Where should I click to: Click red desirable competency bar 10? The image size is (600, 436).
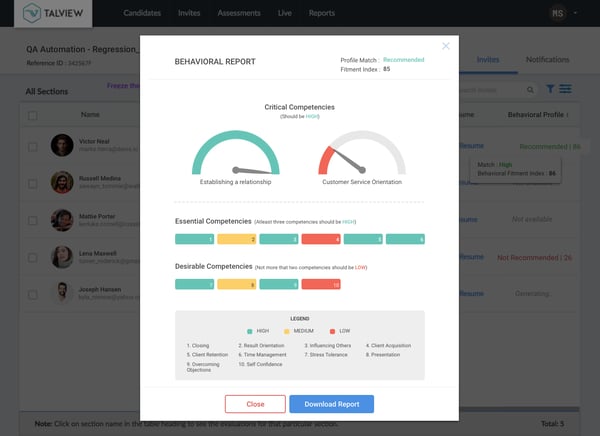[x=321, y=284]
